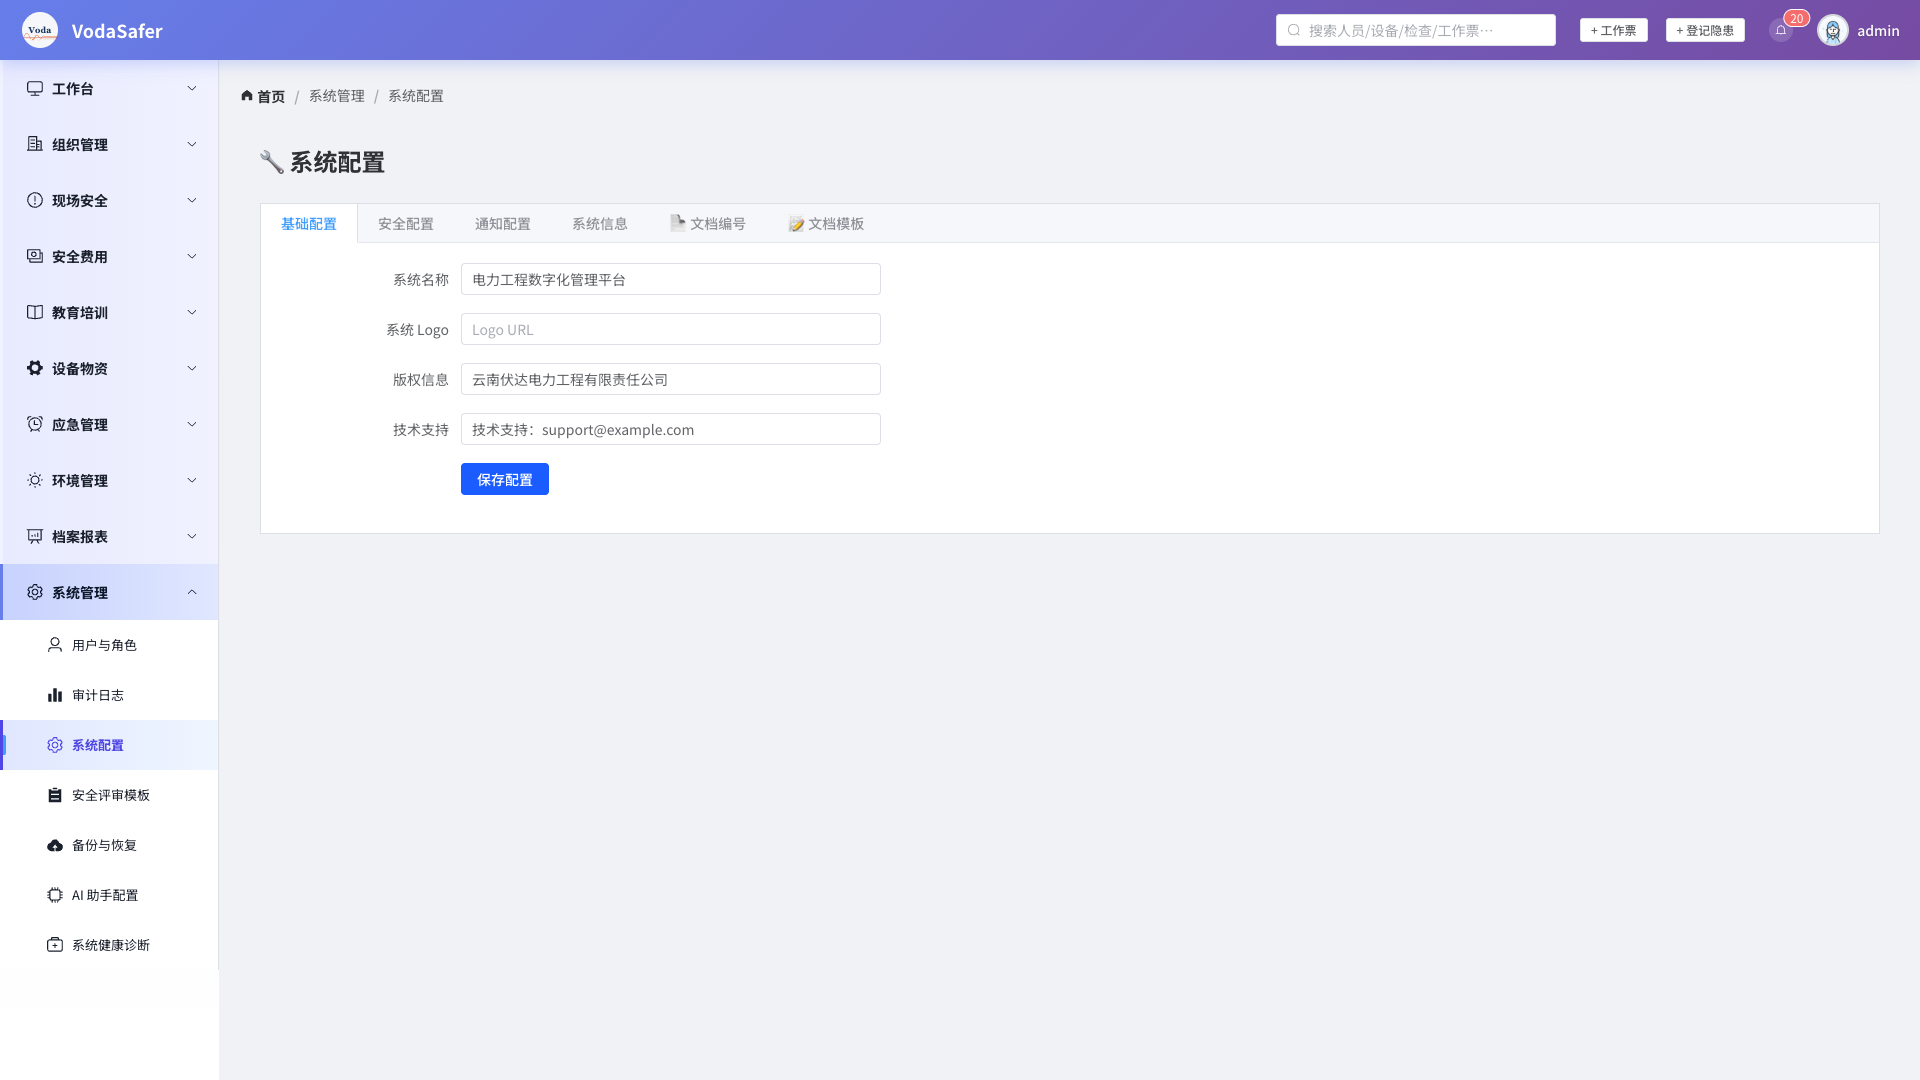Open 安全评审模板 clipboard icon item
This screenshot has height=1080, width=1920.
[x=109, y=795]
